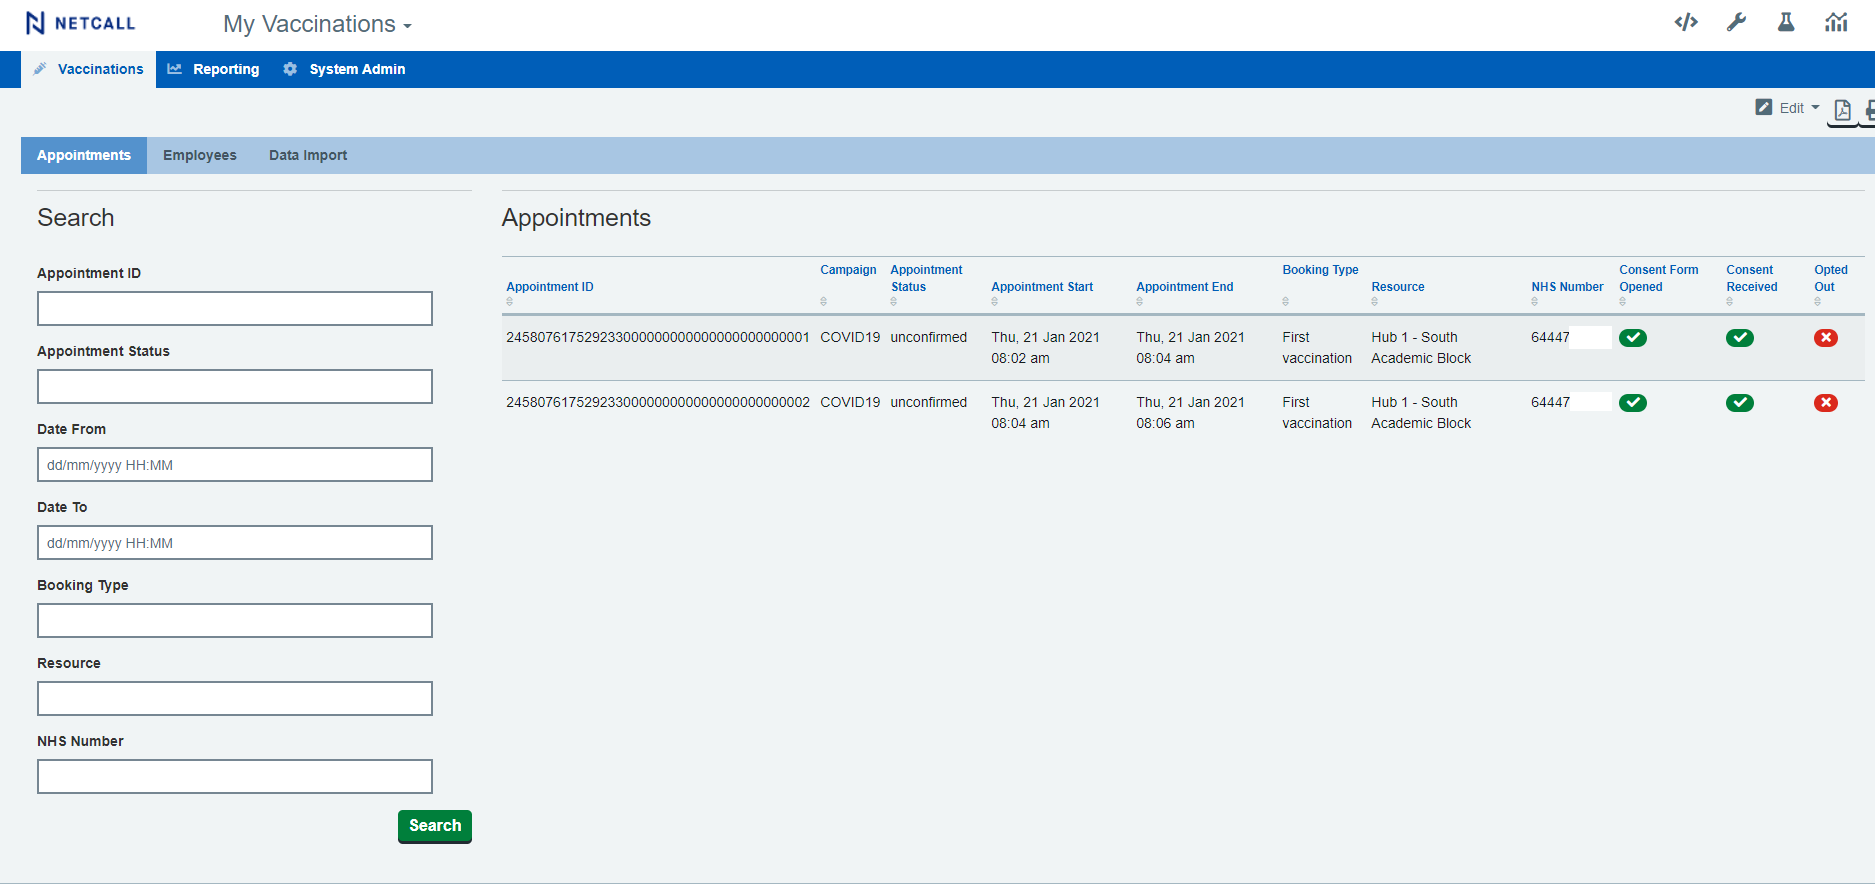Switch to the Employees tab
The height and width of the screenshot is (884, 1875).
coord(200,155)
